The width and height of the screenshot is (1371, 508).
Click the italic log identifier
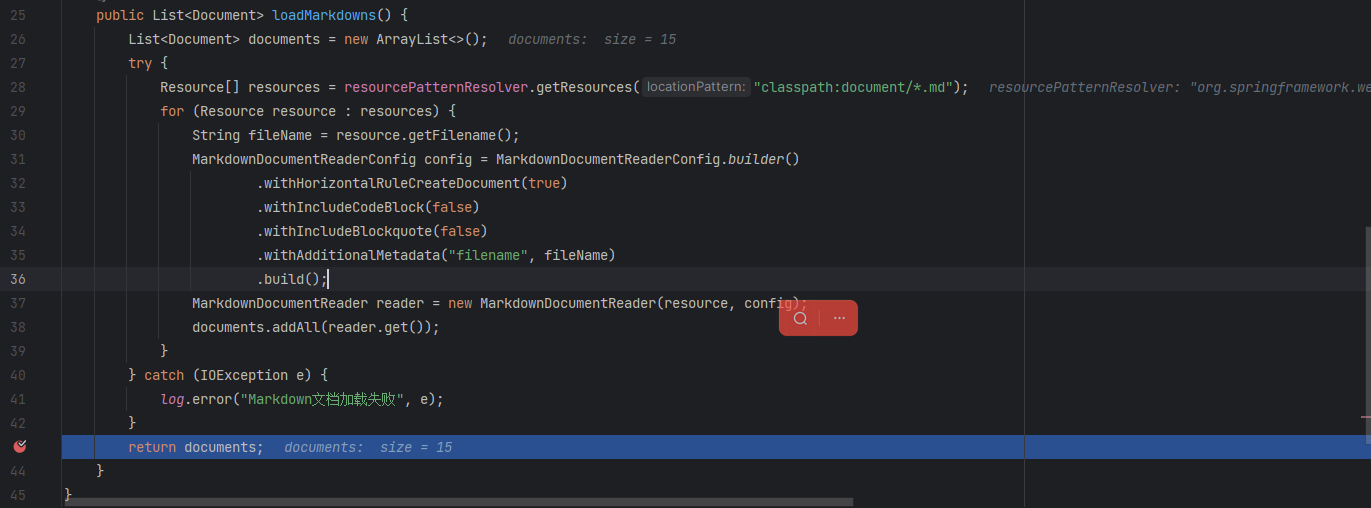click(x=172, y=399)
